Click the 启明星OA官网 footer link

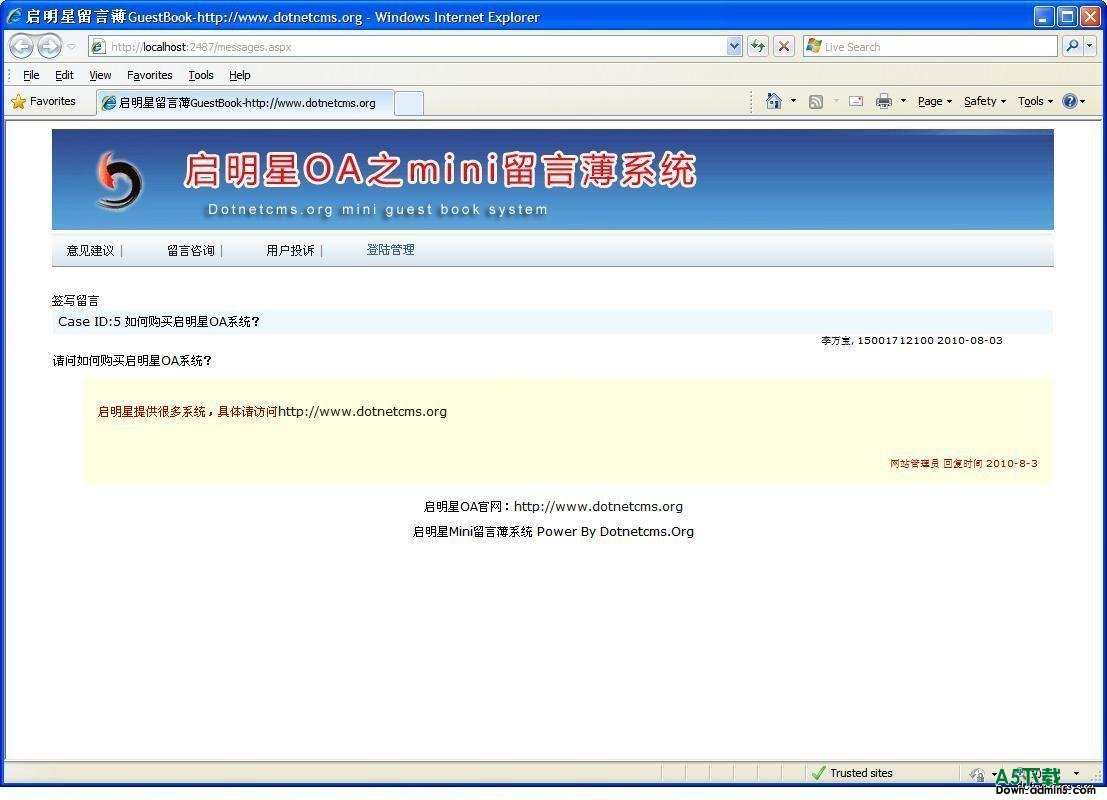553,506
